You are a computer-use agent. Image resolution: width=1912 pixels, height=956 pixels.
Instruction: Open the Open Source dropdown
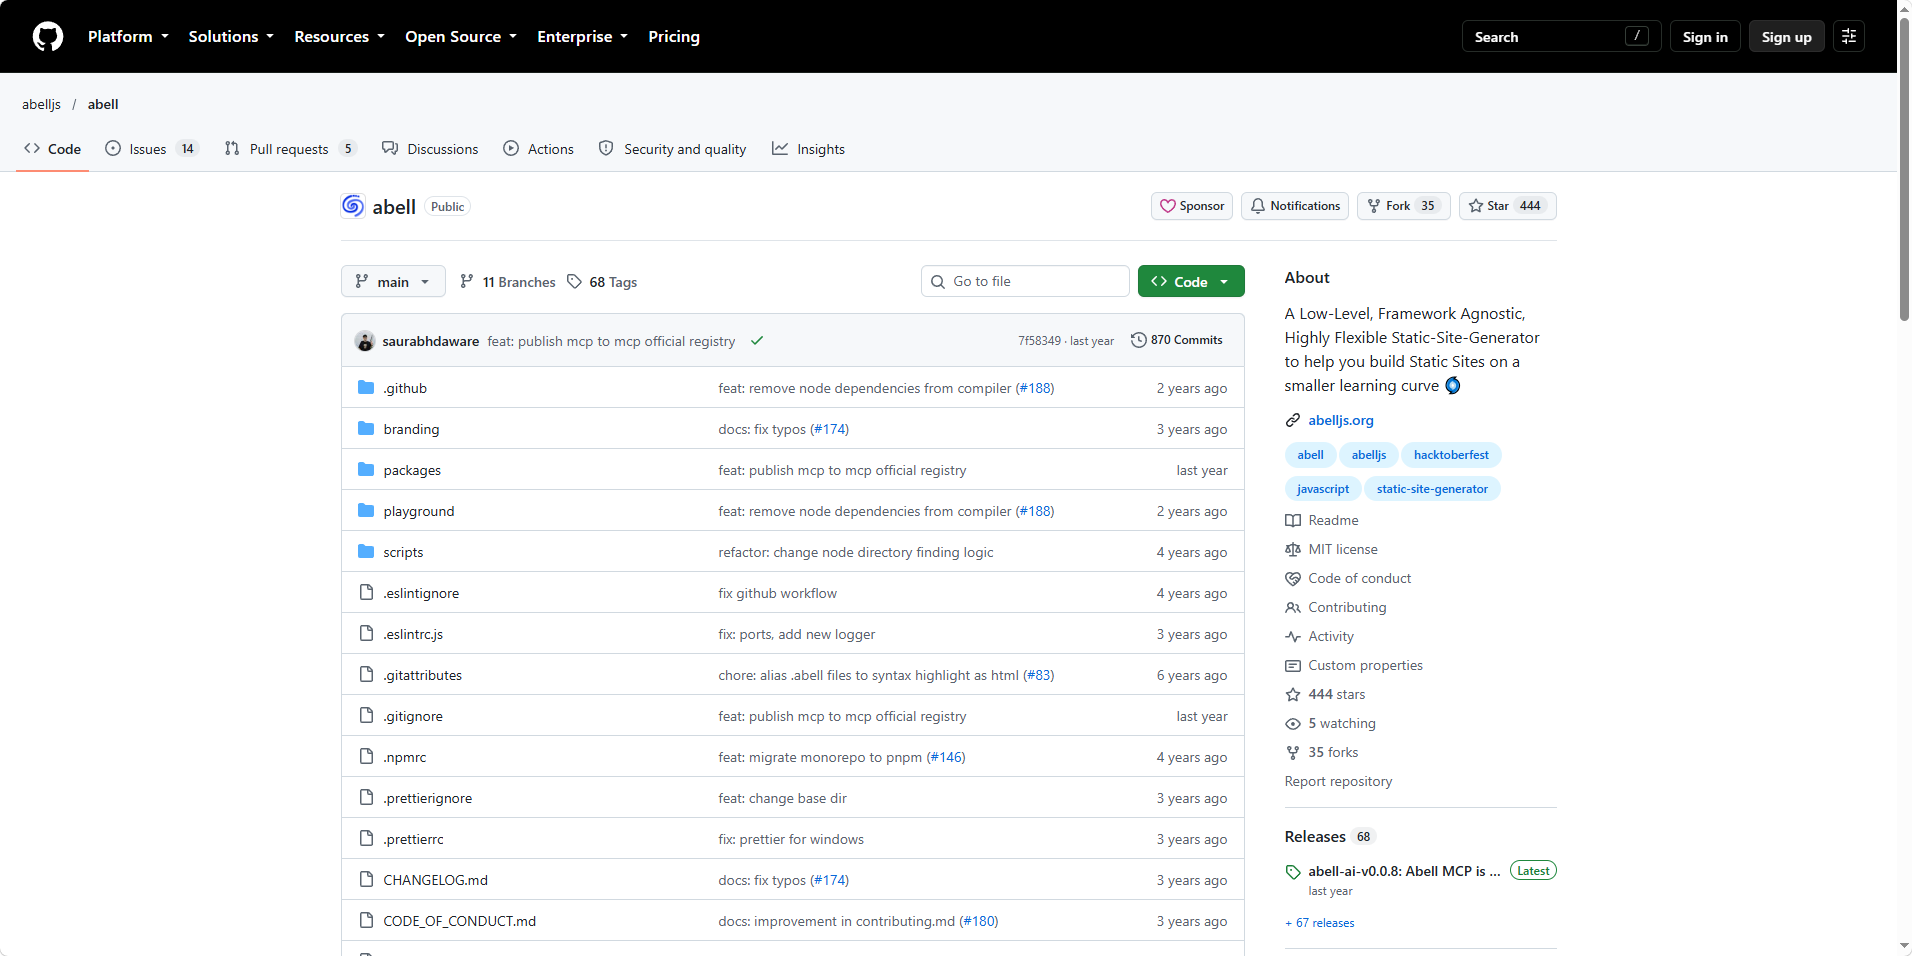coord(461,37)
